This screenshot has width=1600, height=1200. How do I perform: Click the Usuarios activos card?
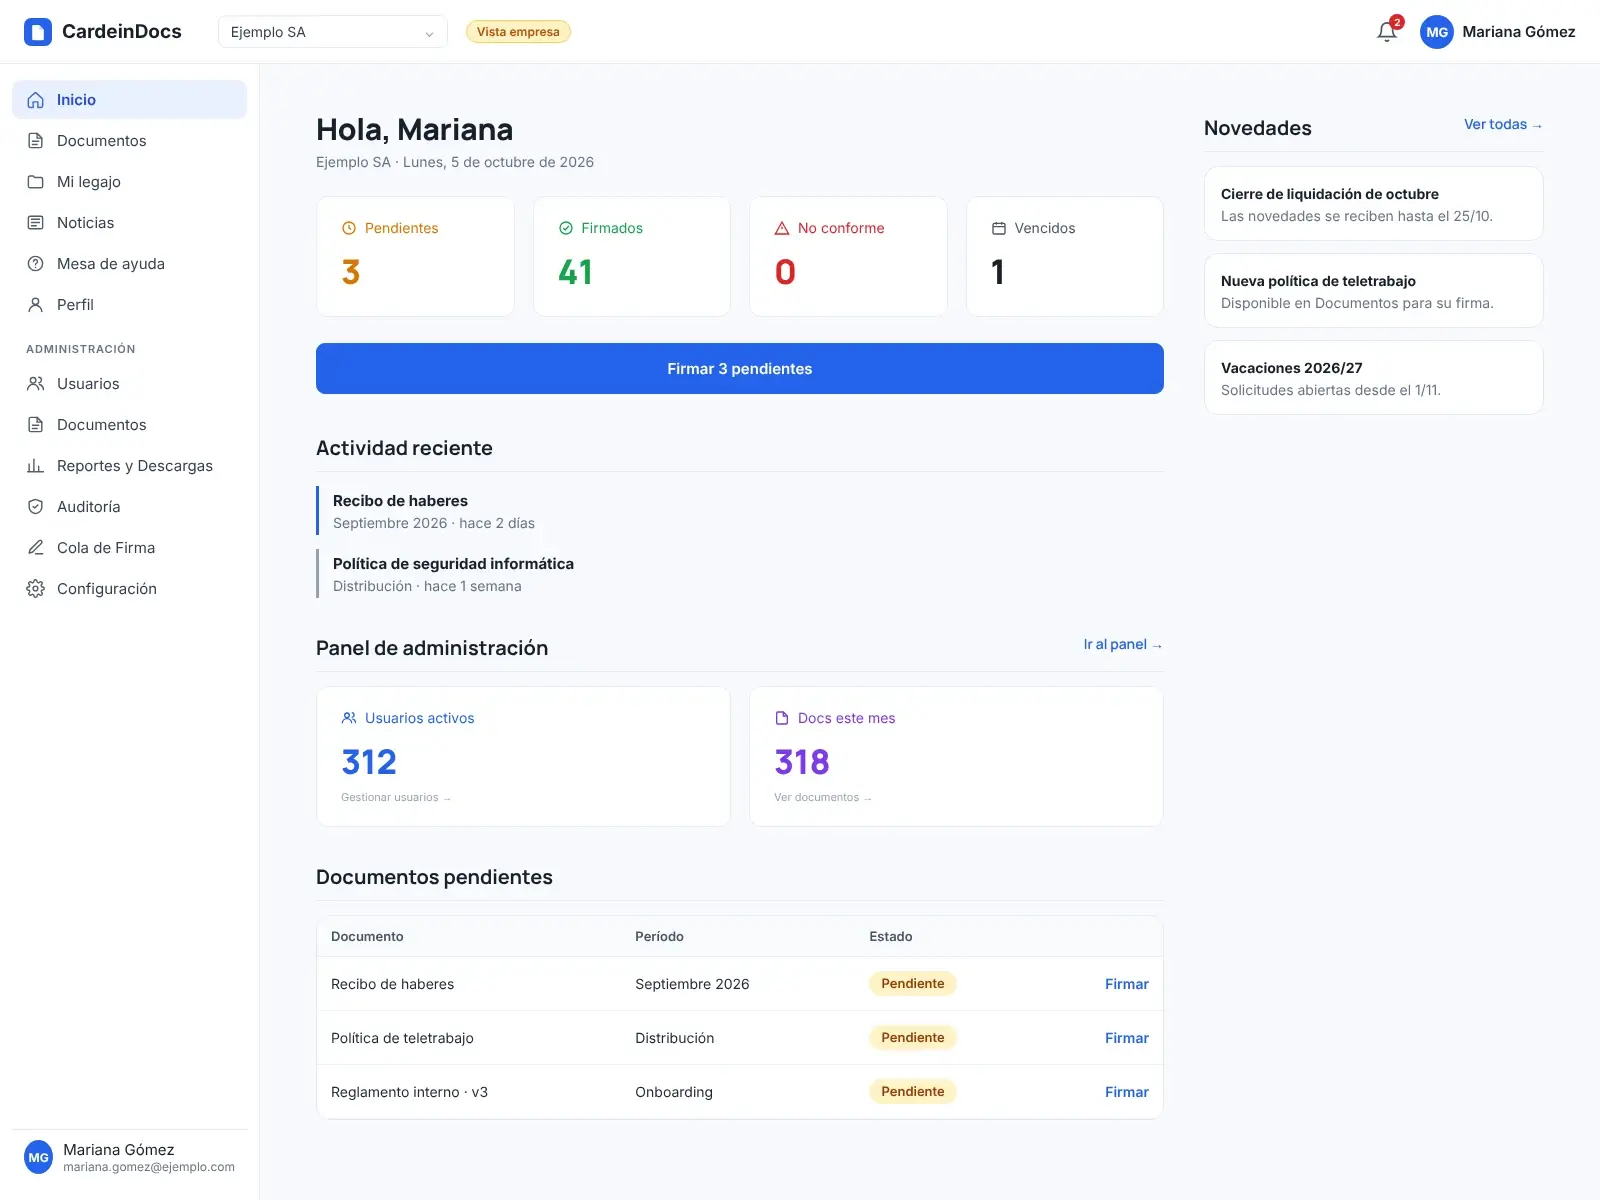[523, 757]
